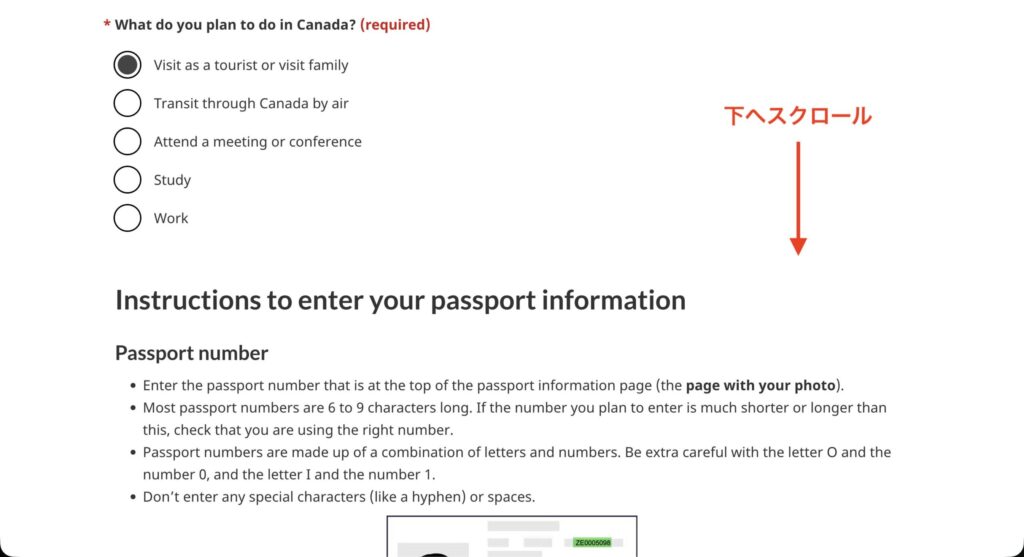This screenshot has height=557, width=1024.
Task: Click the 'Visit as a tourist or visit family' label text
Action: [251, 65]
